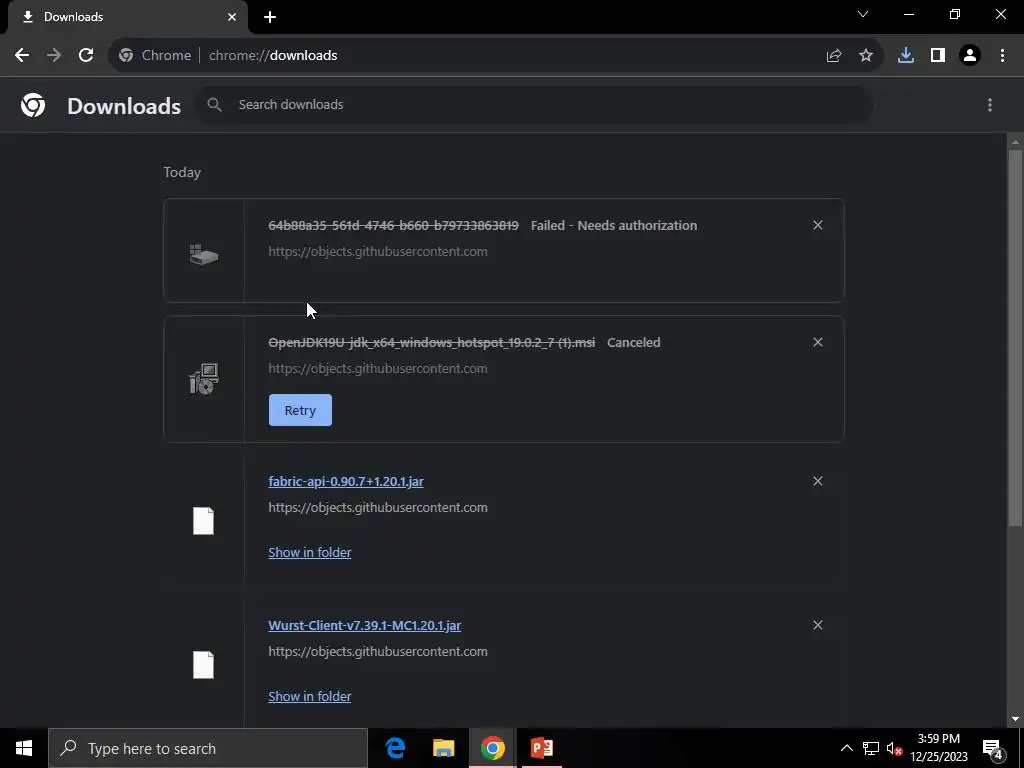The height and width of the screenshot is (768, 1024).
Task: Click the document icon of fabric-api download
Action: click(204, 521)
